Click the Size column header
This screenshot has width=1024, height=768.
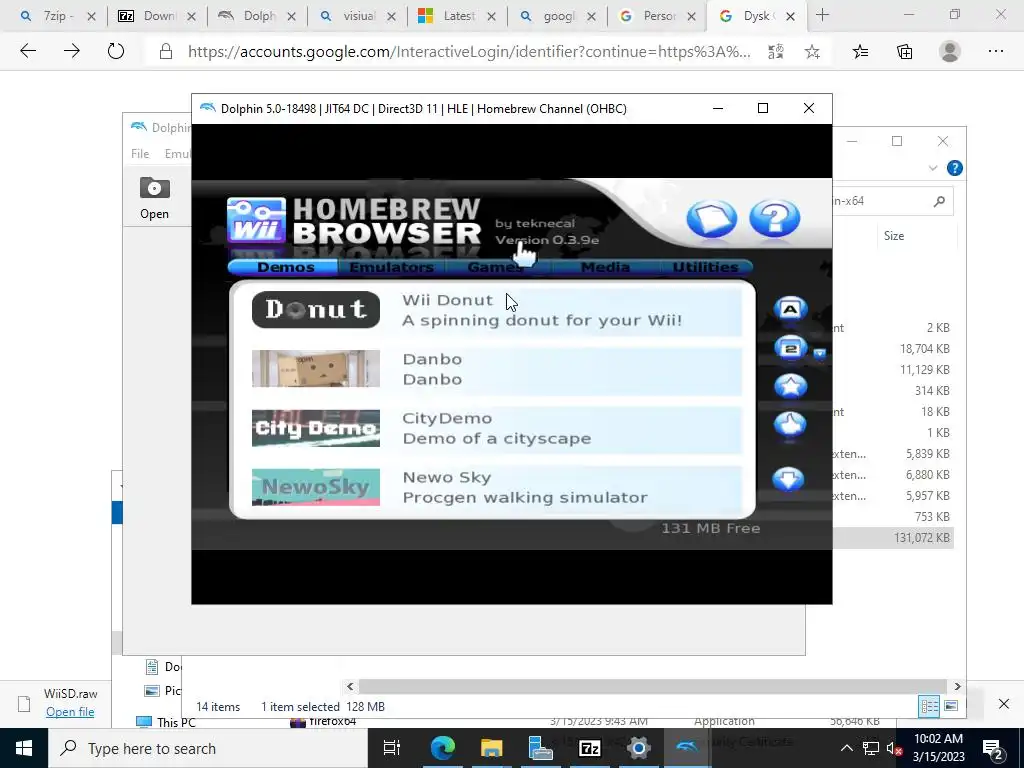click(893, 236)
